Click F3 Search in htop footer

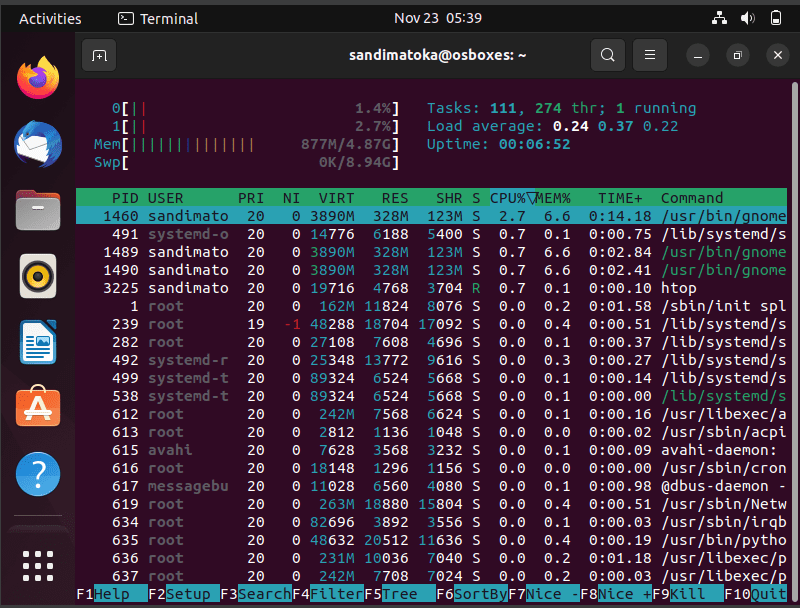(x=256, y=594)
